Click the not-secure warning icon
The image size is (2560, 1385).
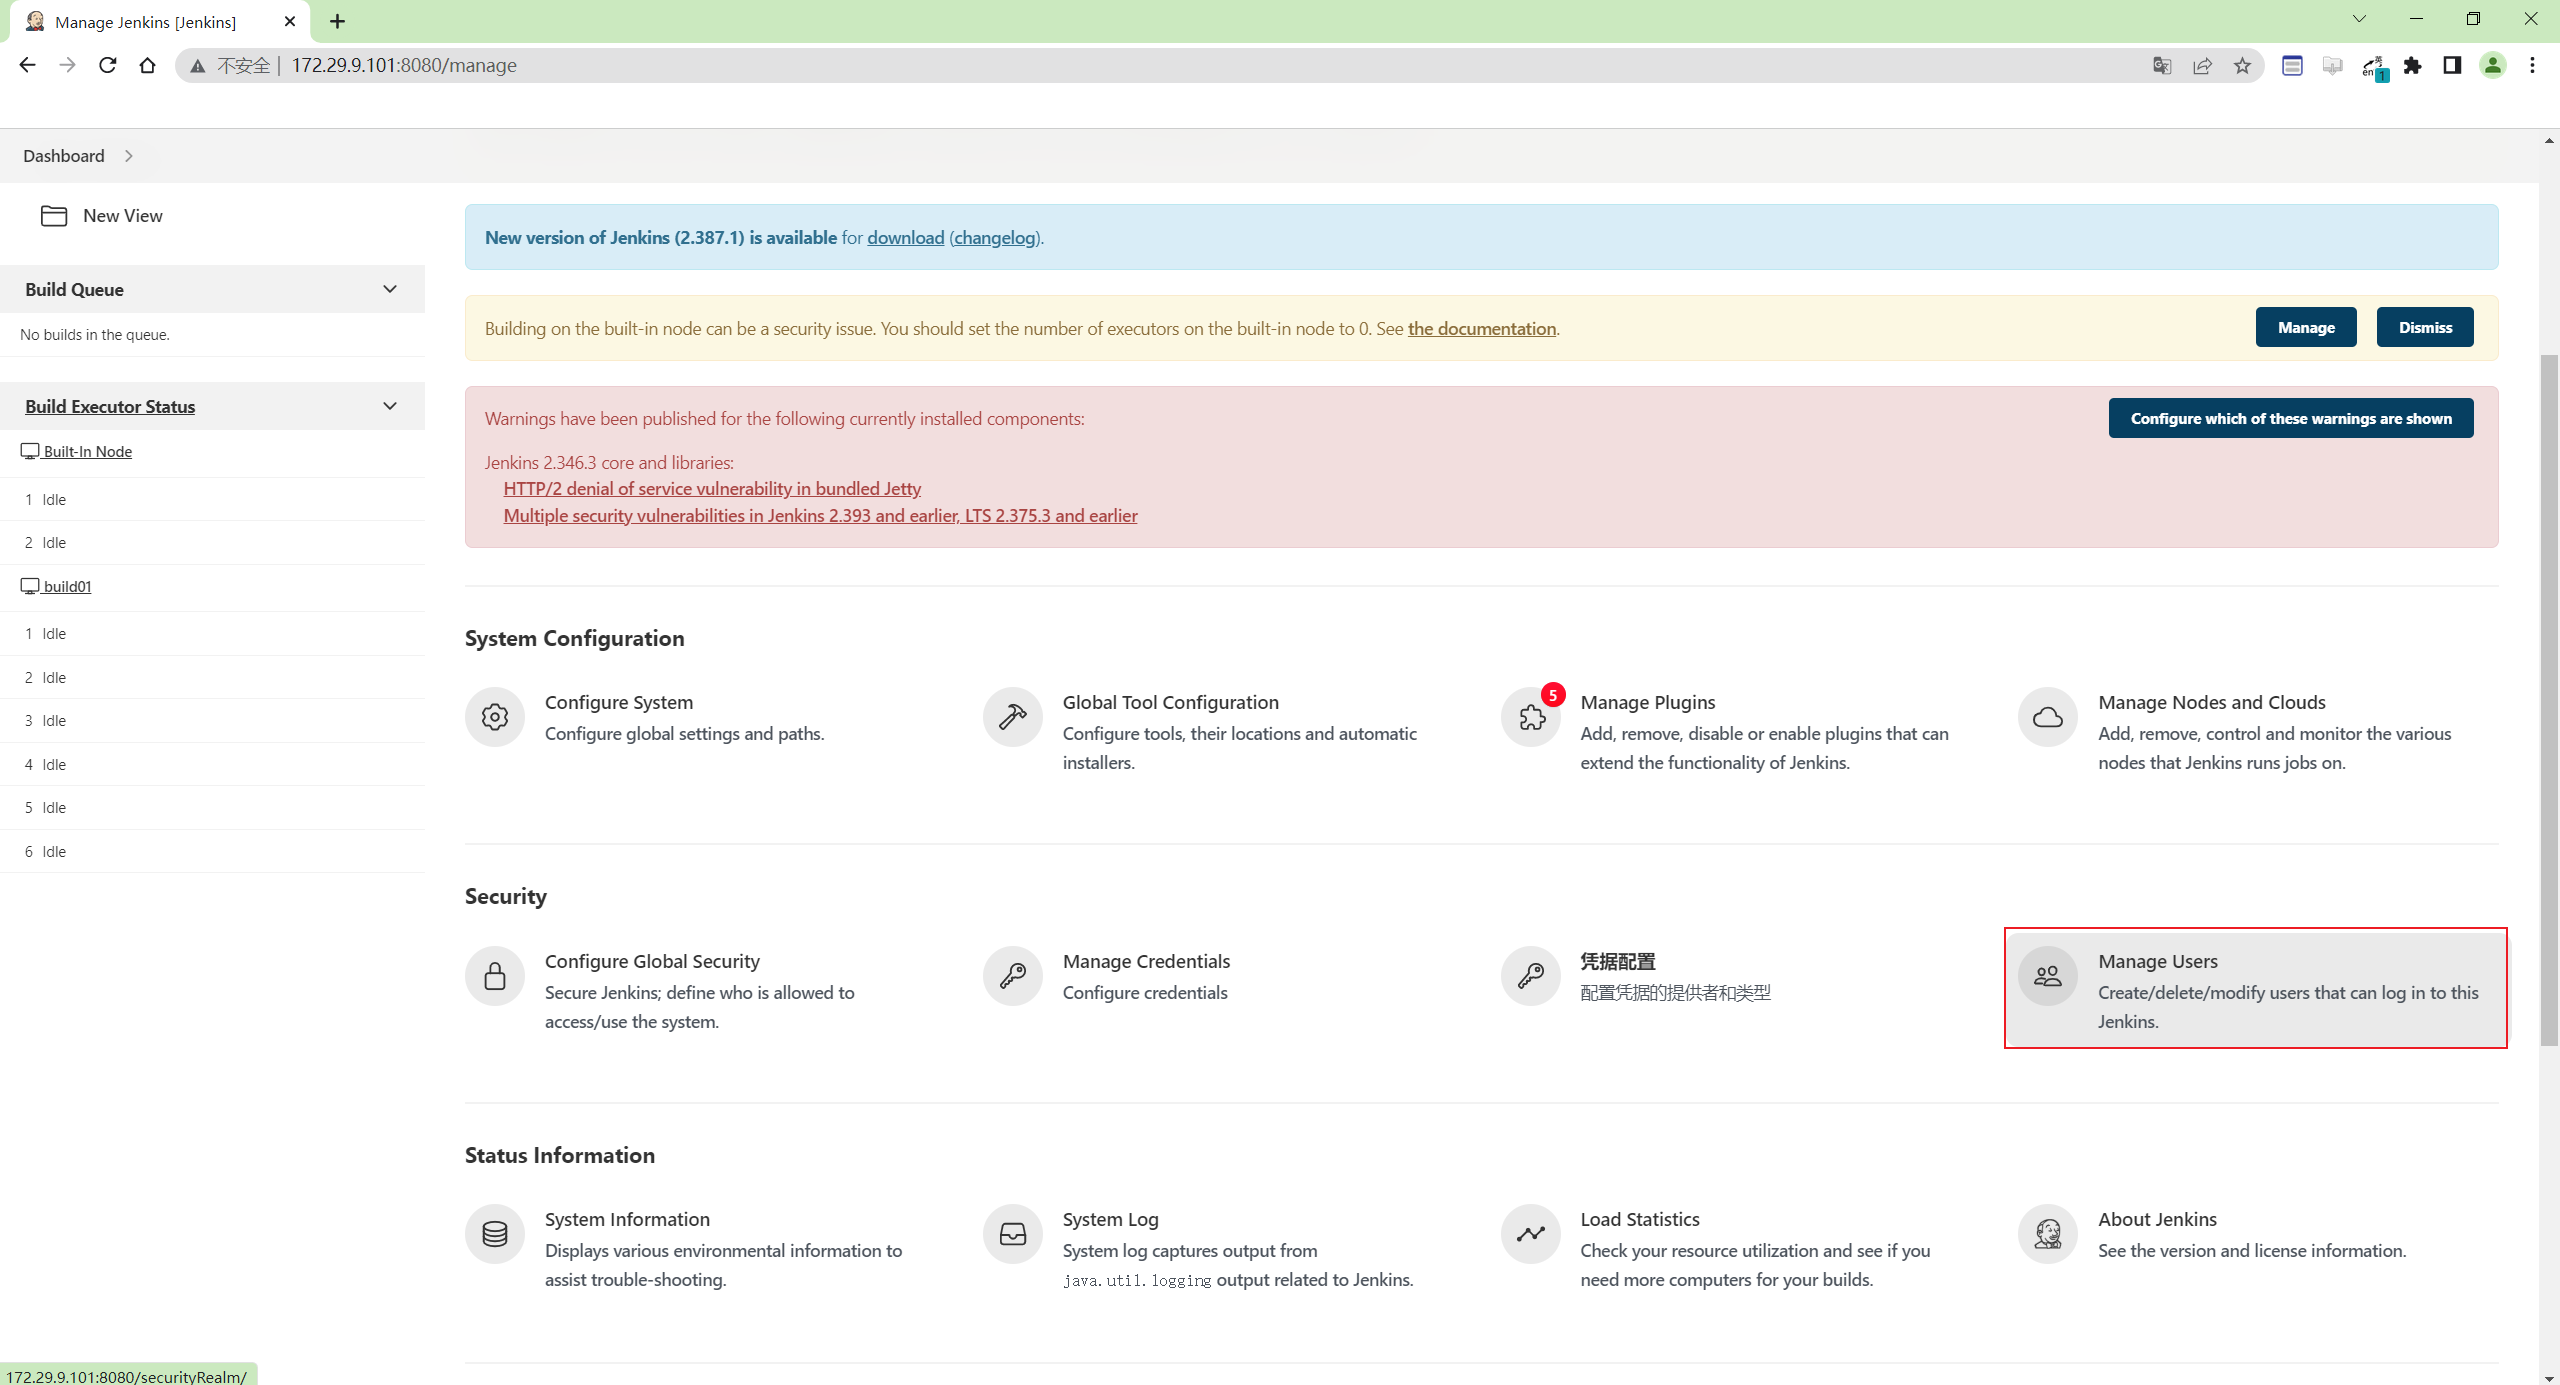click(x=198, y=66)
